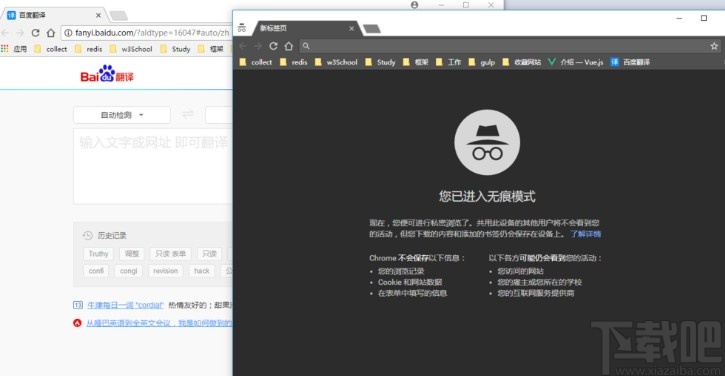
Task: Click the incognito hat and glasses logo
Action: 487,142
